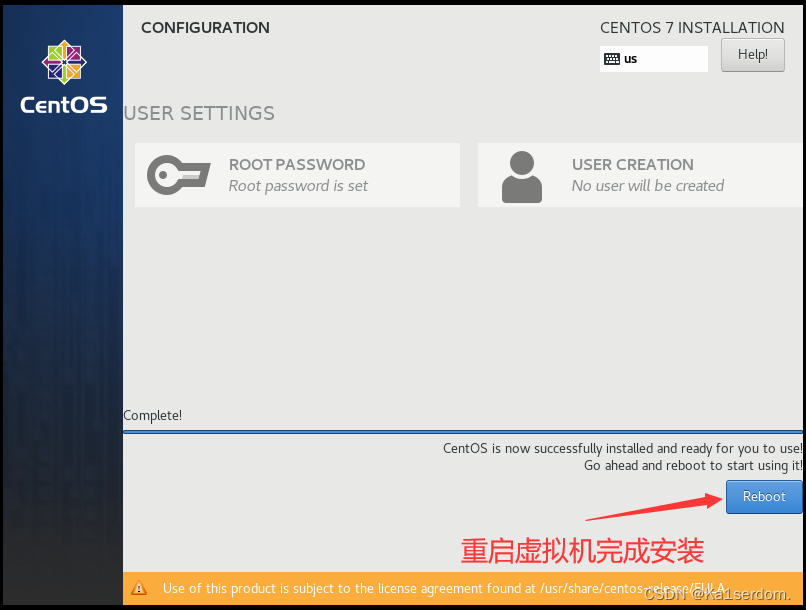The image size is (806, 610).
Task: Click the CentOS wordmark in sidebar
Action: 64,105
